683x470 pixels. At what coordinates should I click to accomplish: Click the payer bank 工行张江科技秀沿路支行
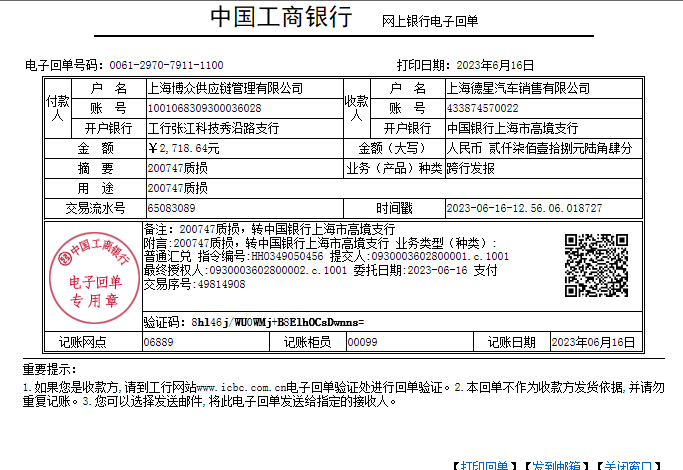[x=213, y=128]
